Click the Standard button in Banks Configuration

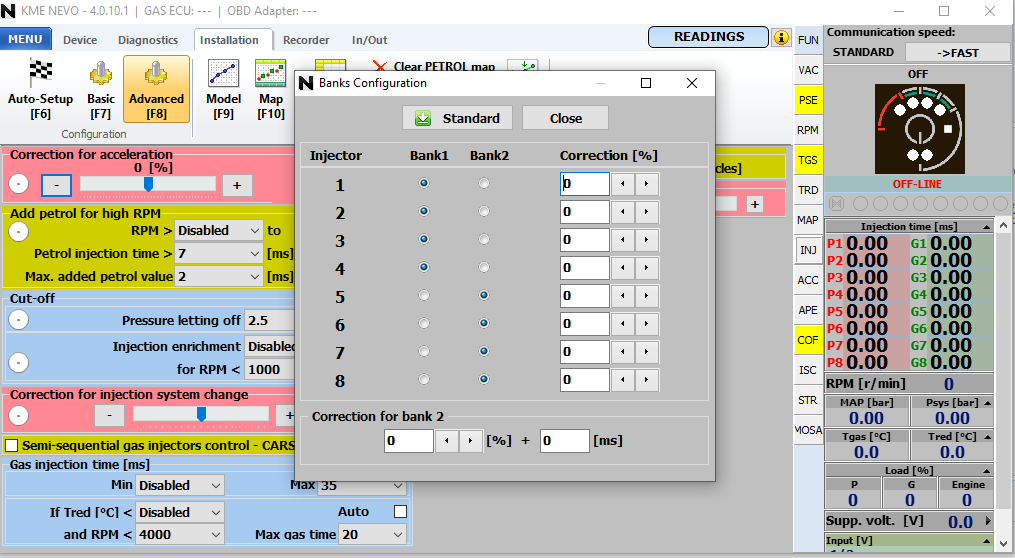click(458, 118)
